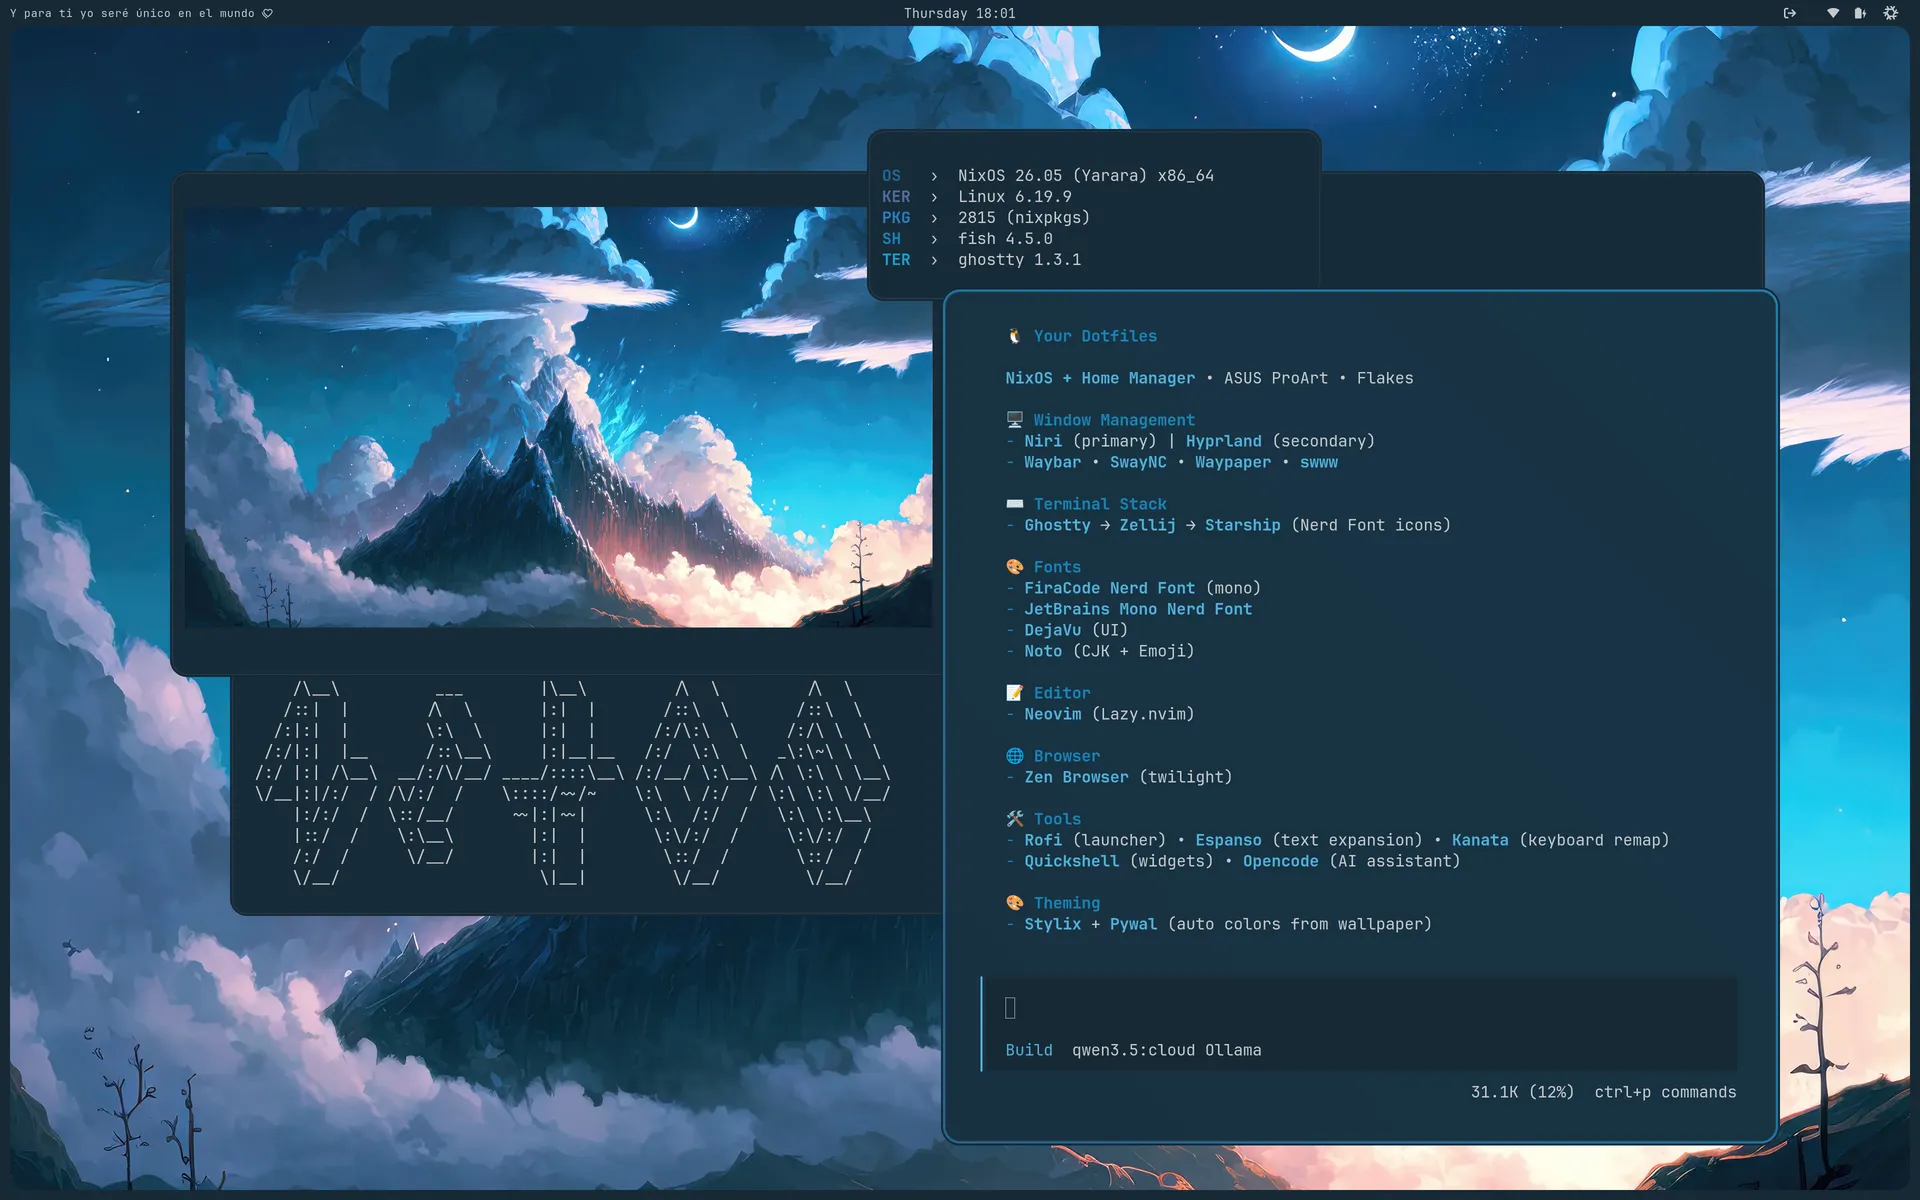
Task: Click the keyboard emoji next to Terminal Stack
Action: [x=1014, y=504]
